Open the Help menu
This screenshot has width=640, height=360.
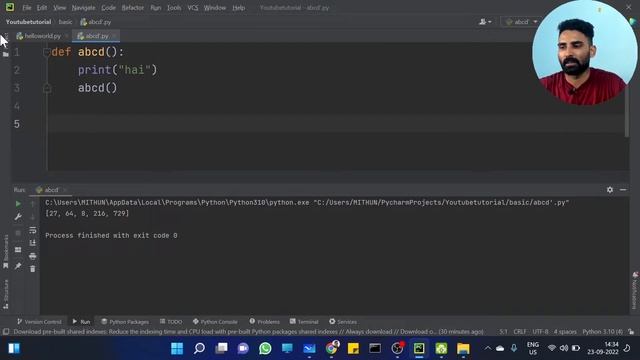(x=238, y=8)
